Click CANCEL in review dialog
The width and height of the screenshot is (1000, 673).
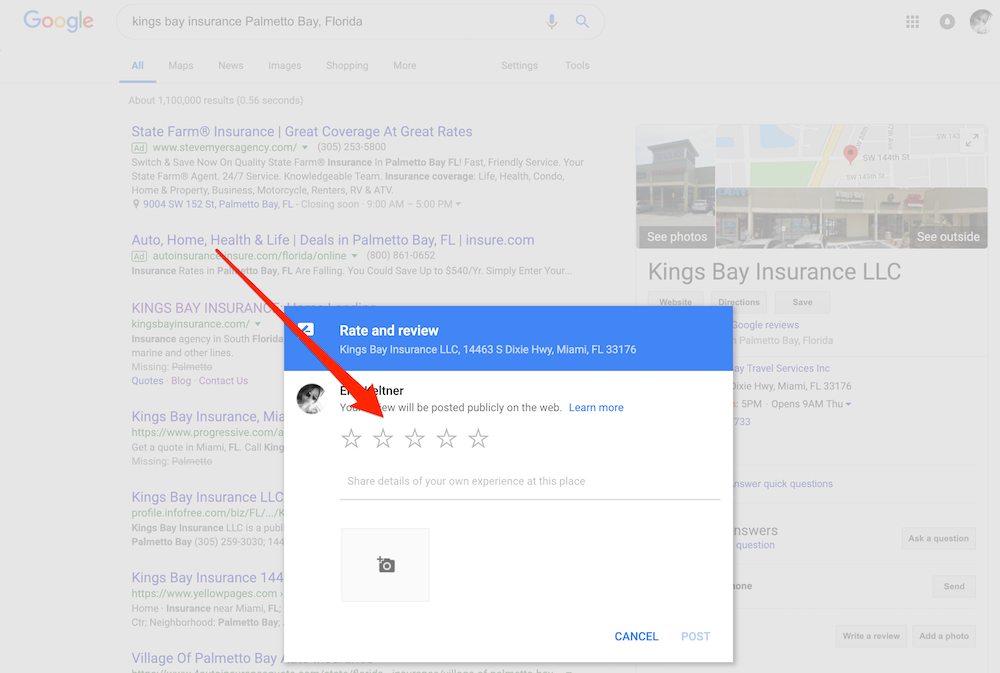click(636, 636)
